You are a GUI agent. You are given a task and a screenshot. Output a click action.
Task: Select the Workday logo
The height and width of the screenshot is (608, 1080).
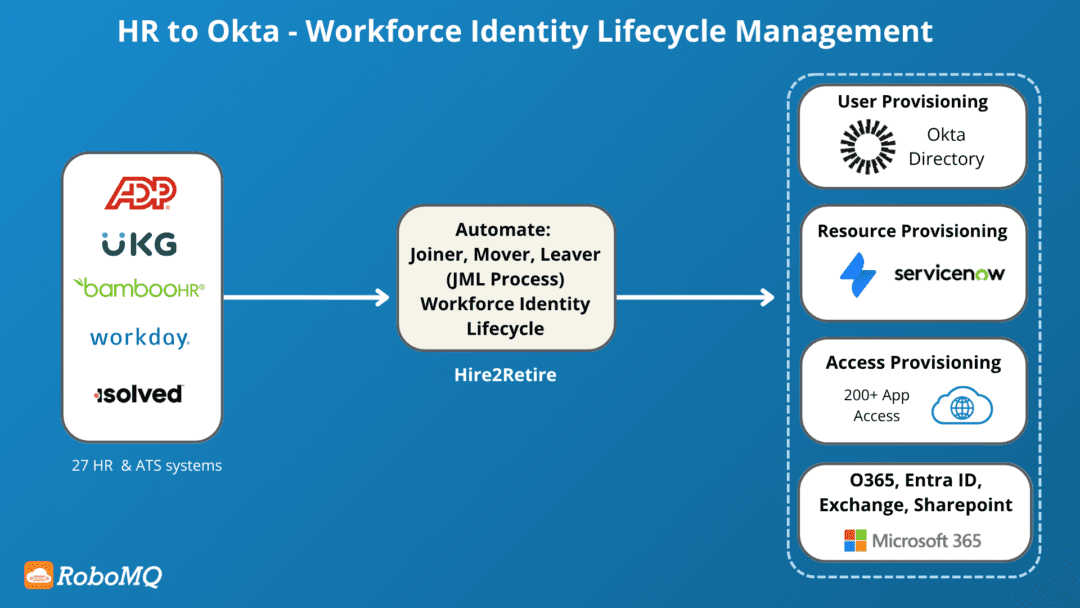coord(140,337)
